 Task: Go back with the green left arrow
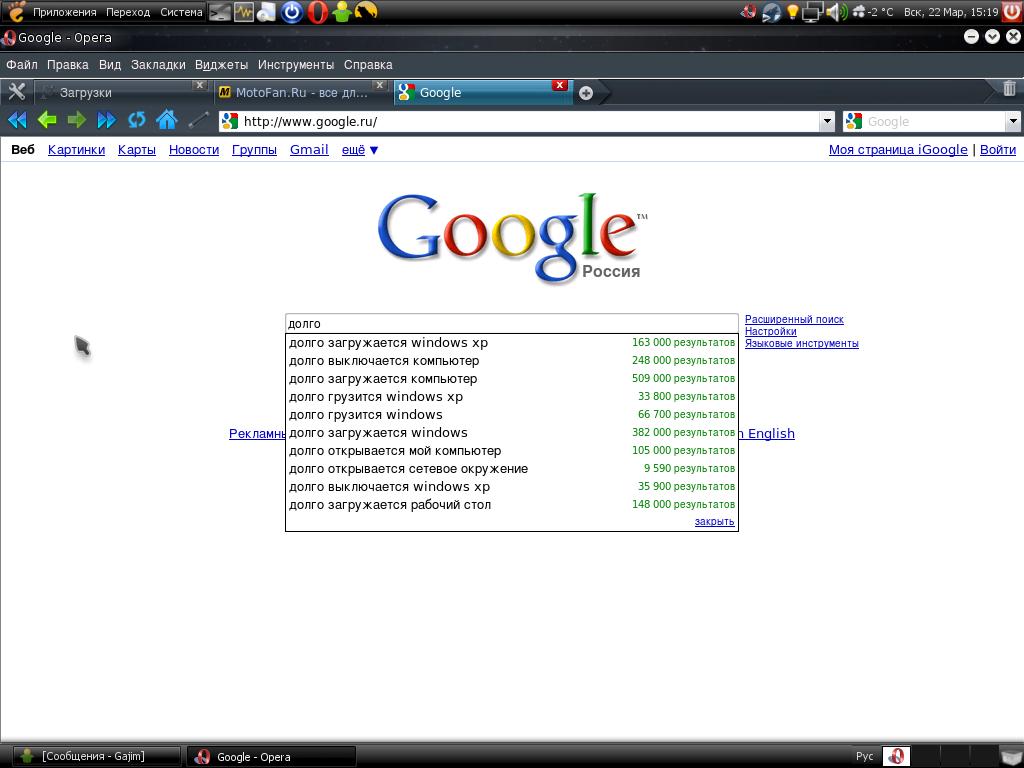[x=47, y=120]
